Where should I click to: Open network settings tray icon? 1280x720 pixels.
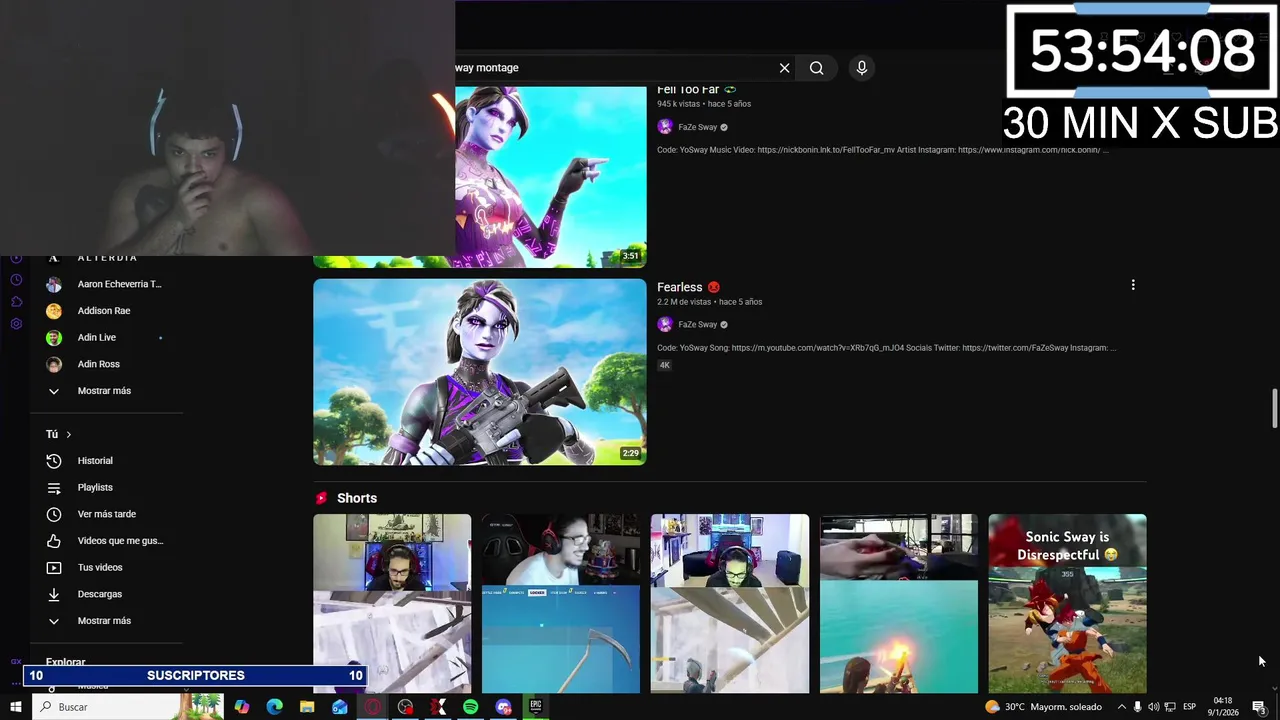1170,707
